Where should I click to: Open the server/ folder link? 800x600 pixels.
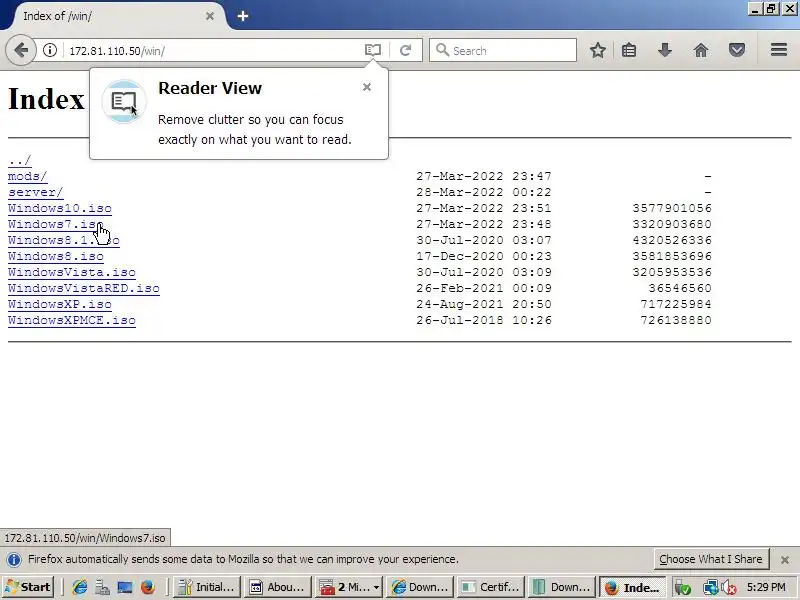click(36, 192)
